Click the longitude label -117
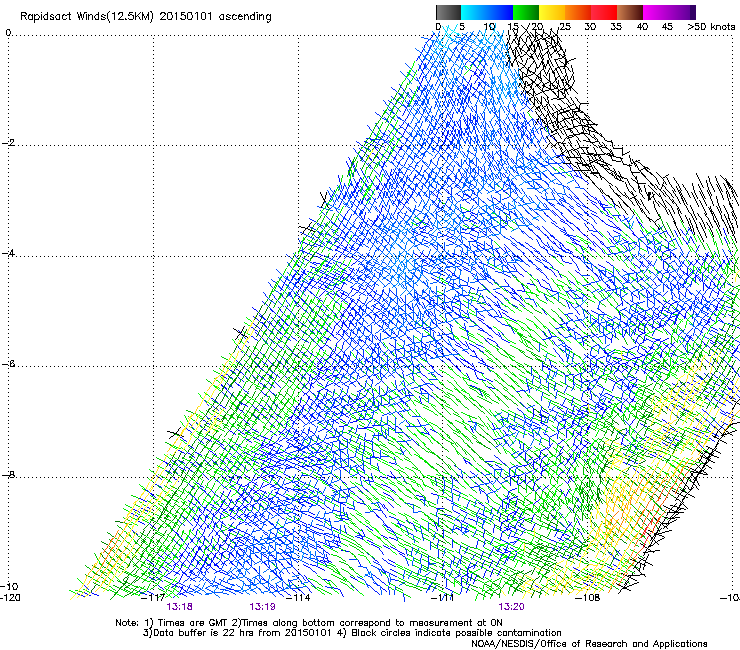740x650 pixels. click(153, 598)
